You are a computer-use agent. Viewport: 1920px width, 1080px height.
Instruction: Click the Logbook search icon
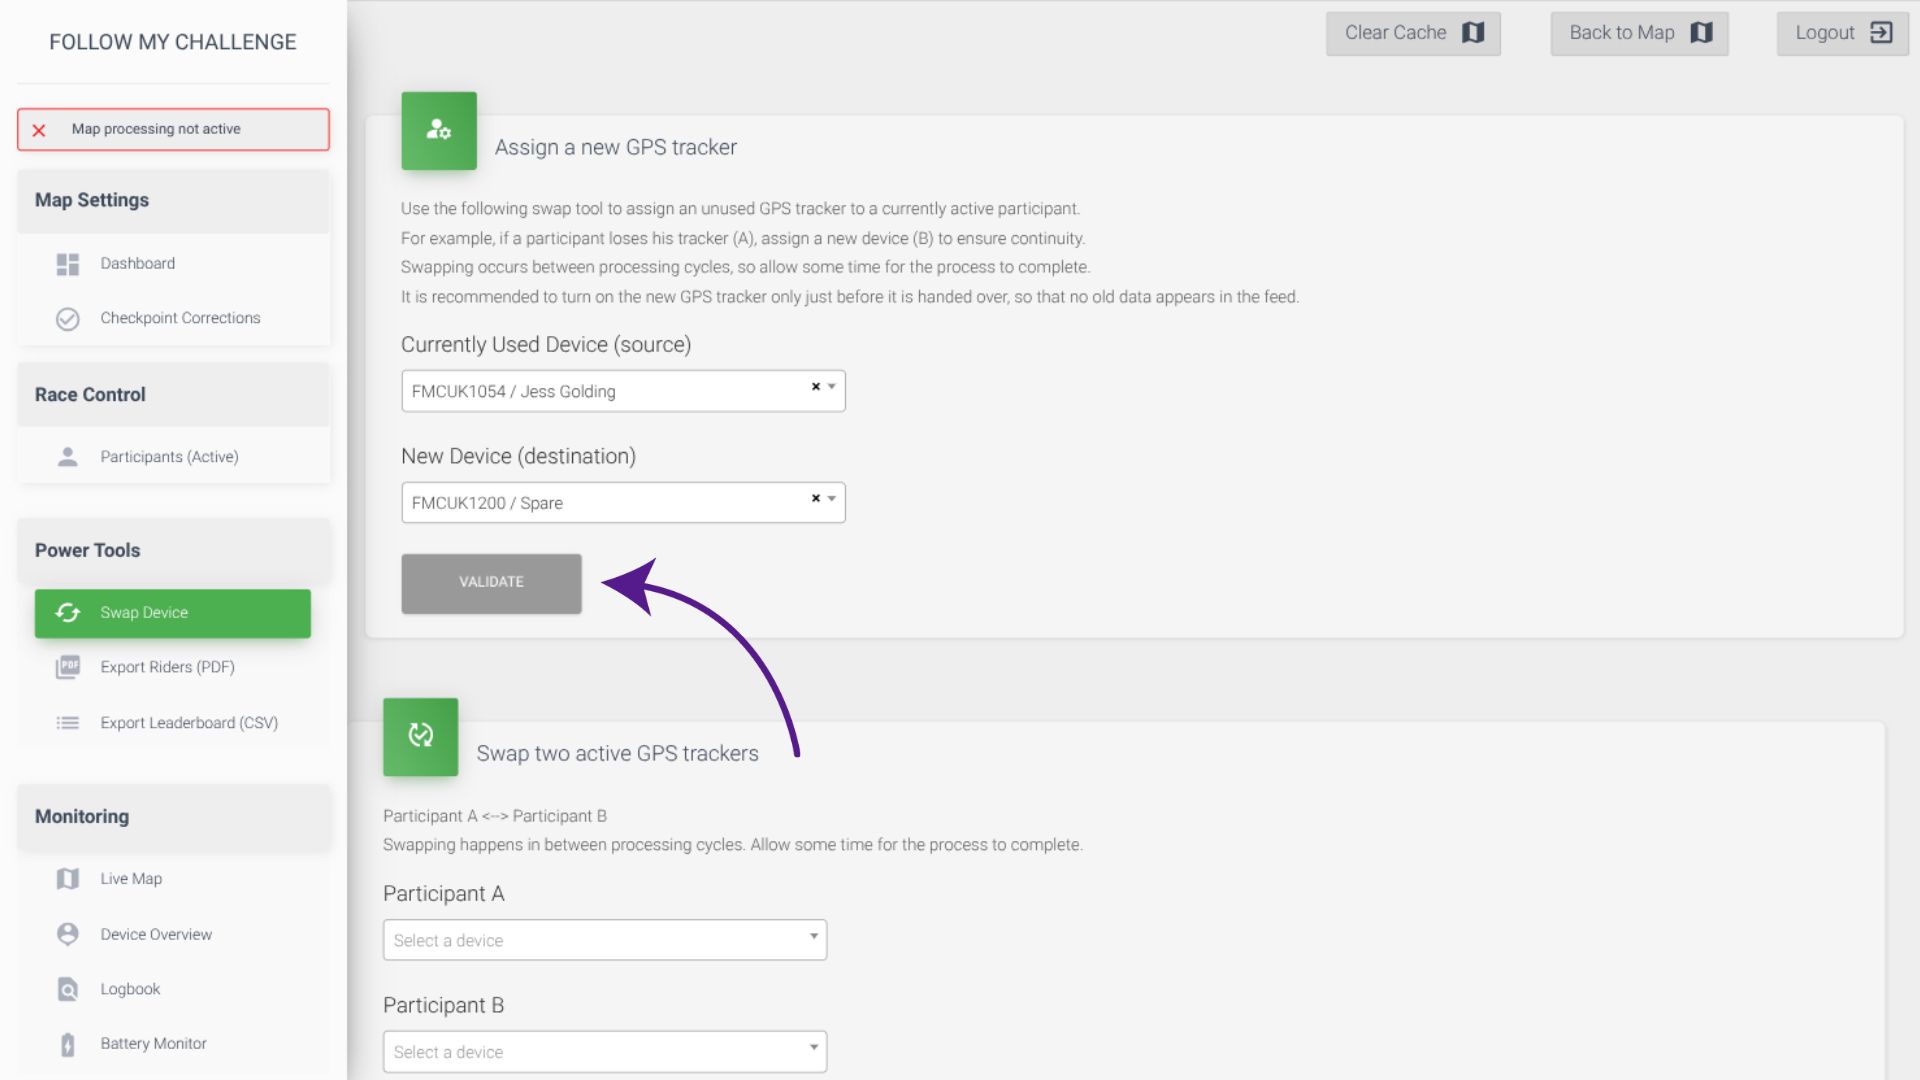click(x=67, y=989)
